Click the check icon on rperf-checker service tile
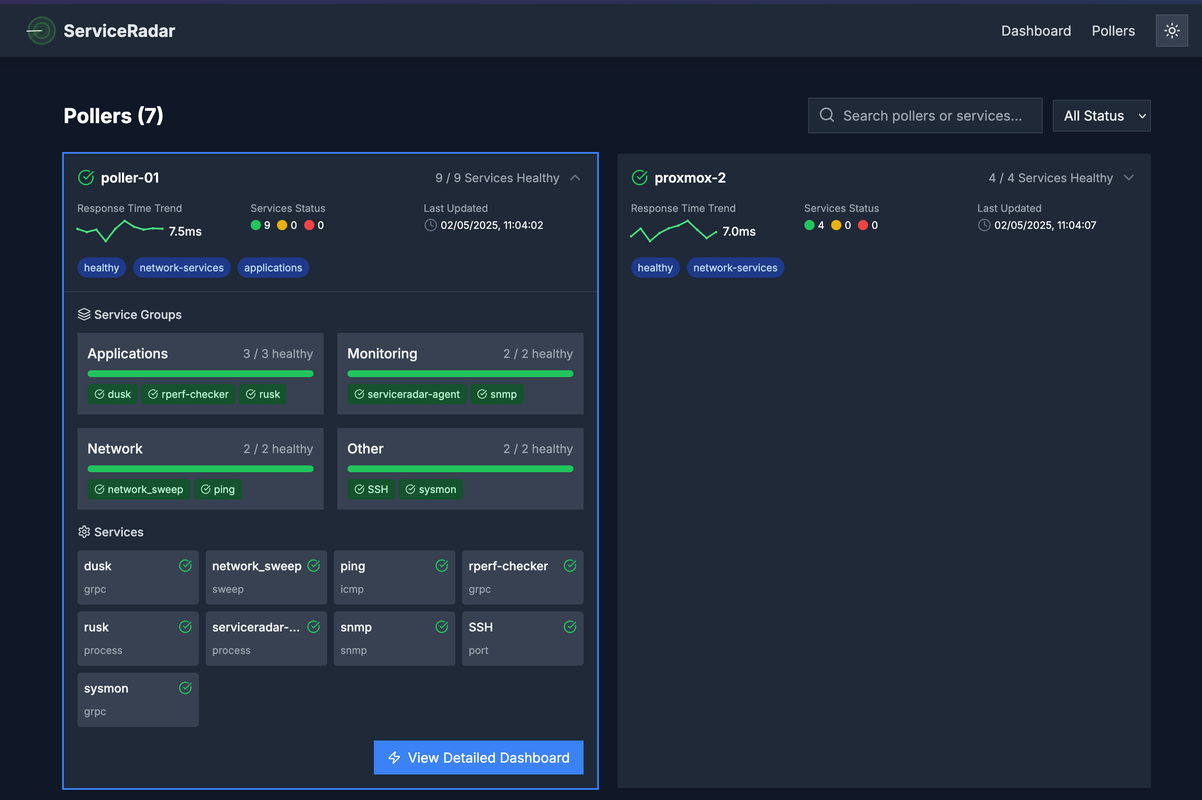 coord(569,566)
